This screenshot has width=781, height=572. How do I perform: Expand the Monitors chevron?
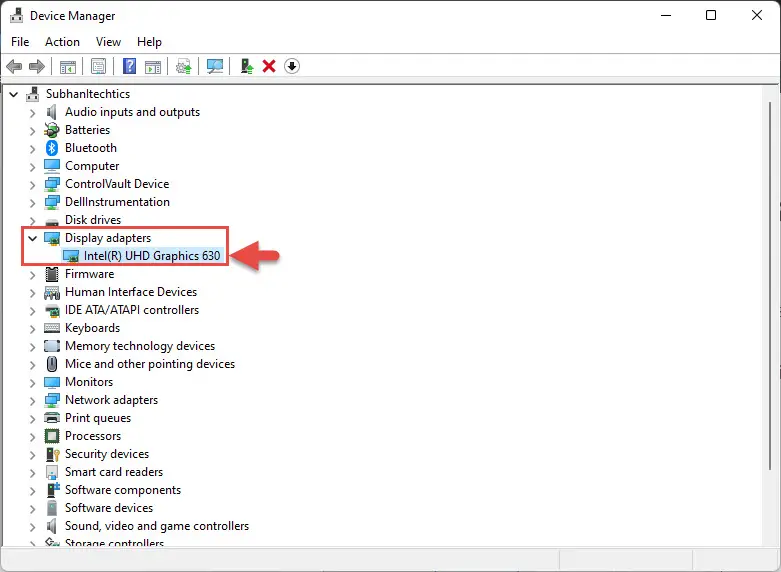click(32, 383)
